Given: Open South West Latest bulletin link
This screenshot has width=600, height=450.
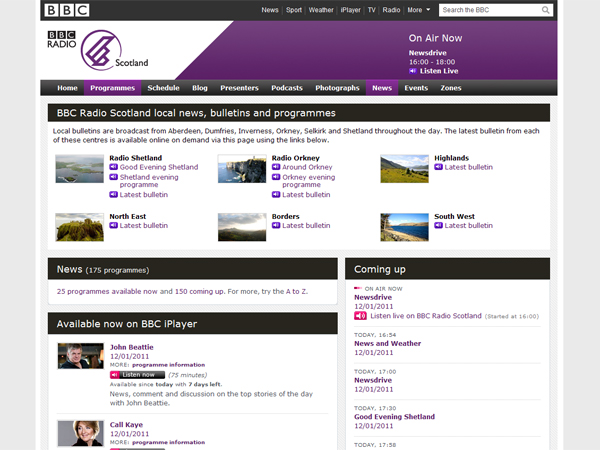Looking at the screenshot, I should pyautogui.click(x=469, y=225).
